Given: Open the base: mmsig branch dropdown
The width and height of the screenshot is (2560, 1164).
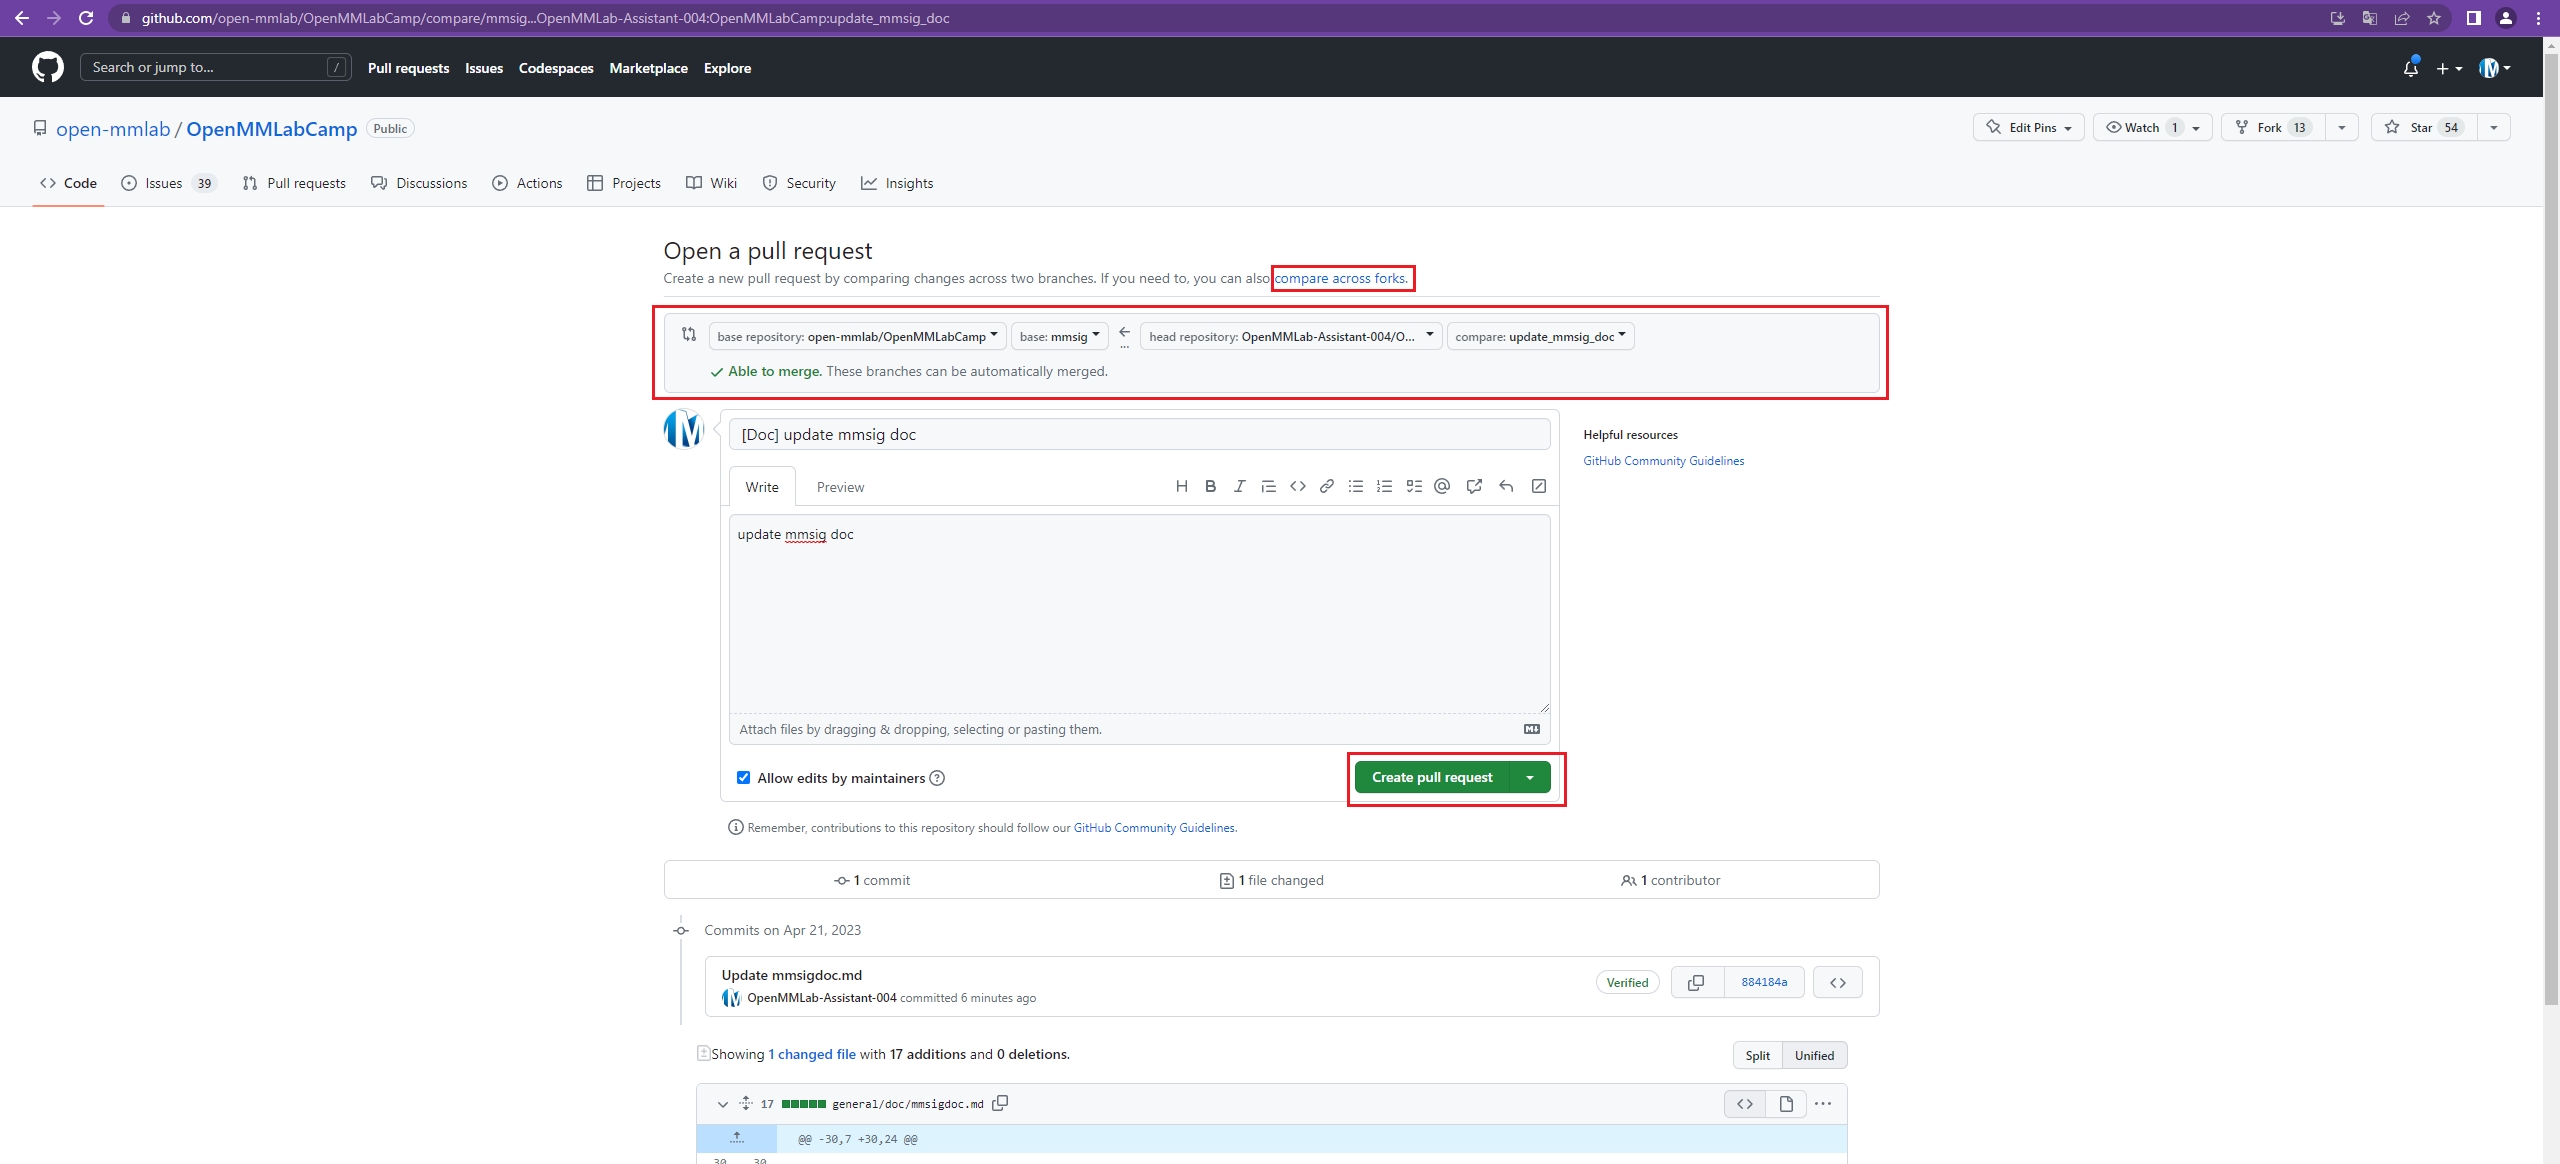Looking at the screenshot, I should (1059, 336).
